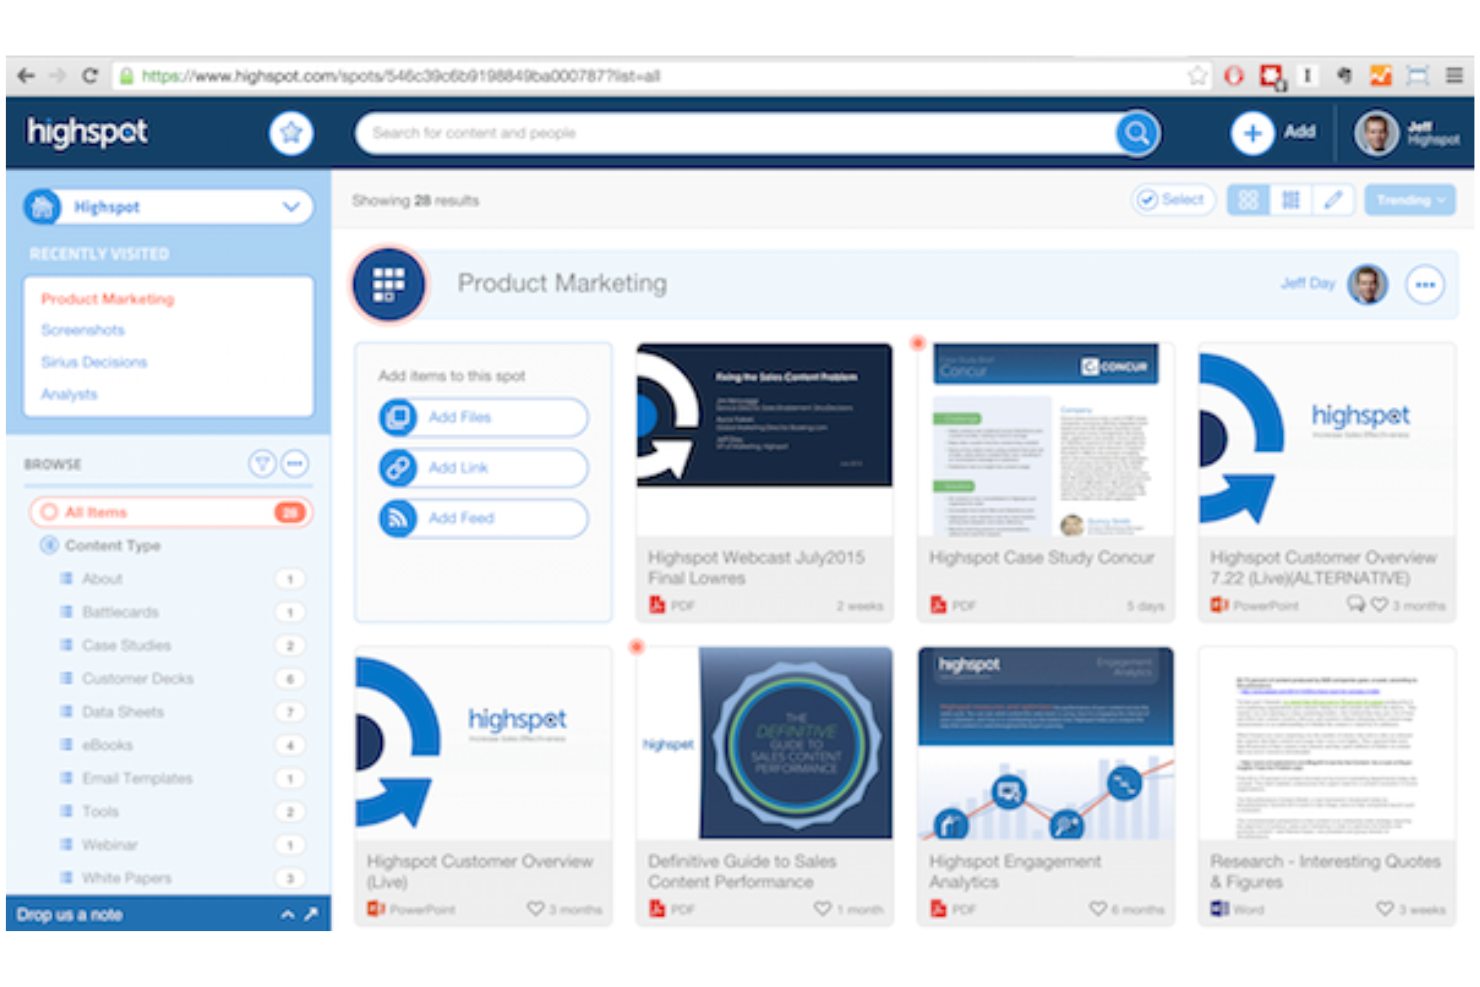Open the Browse section ellipsis menu
1480x987 pixels.
click(x=294, y=464)
